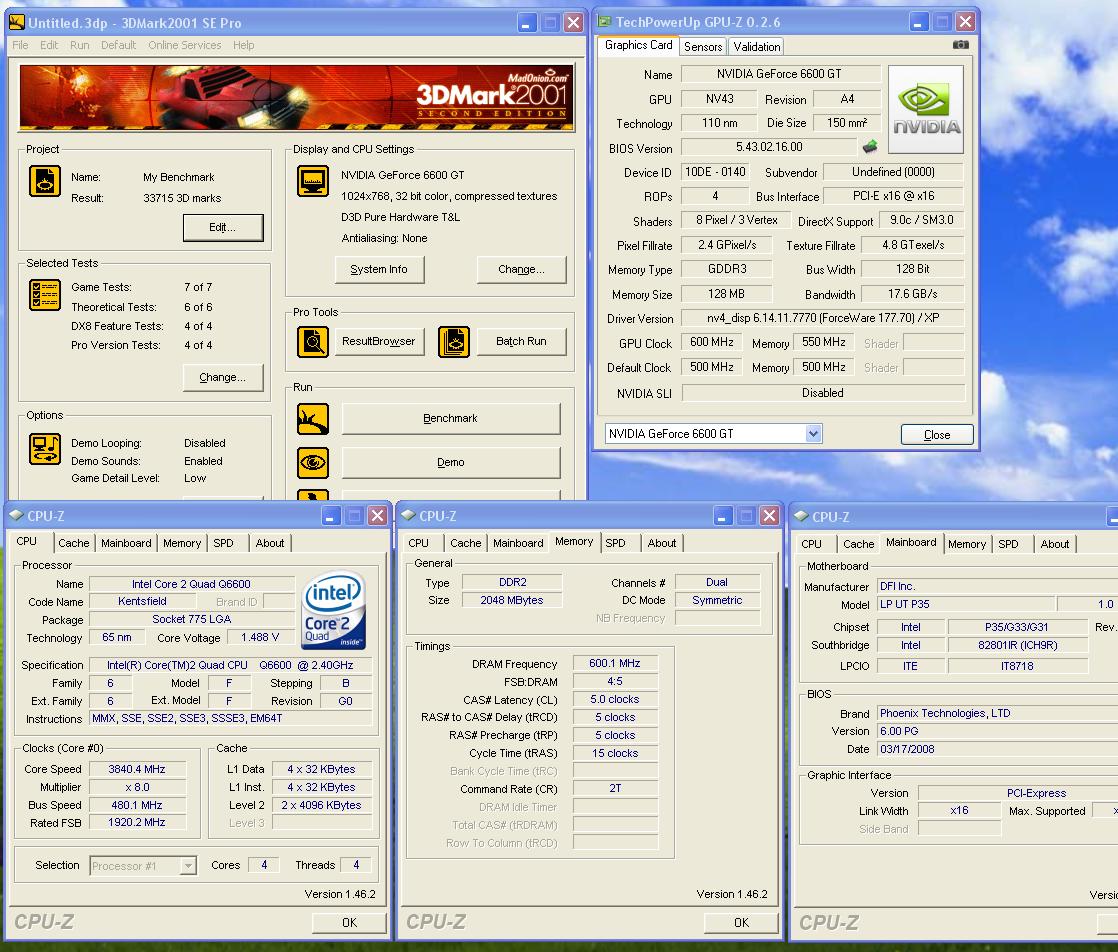Screen dimensions: 1118x952
Task: Minimize the GPU-Z window
Action: [x=918, y=22]
